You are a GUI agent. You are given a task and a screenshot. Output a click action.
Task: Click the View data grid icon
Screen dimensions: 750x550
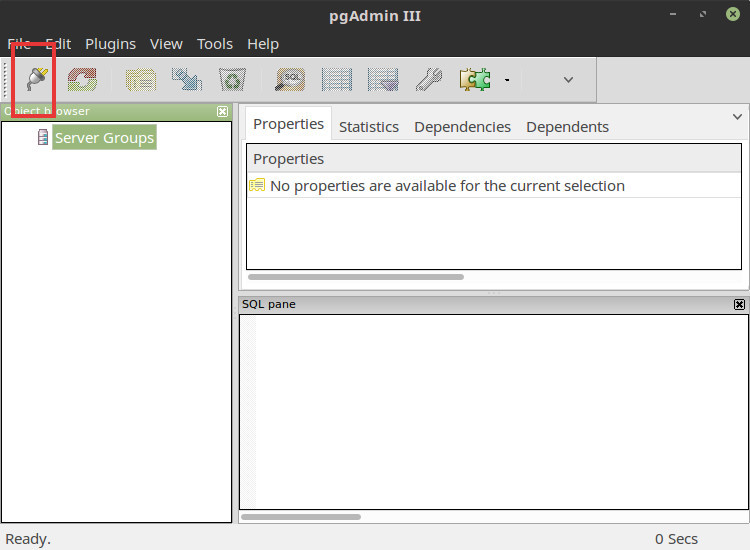point(337,79)
